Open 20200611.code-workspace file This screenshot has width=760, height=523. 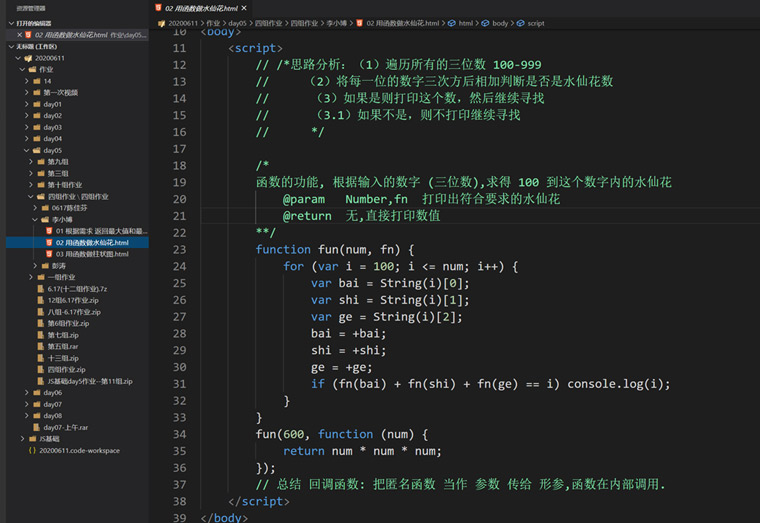(x=79, y=451)
